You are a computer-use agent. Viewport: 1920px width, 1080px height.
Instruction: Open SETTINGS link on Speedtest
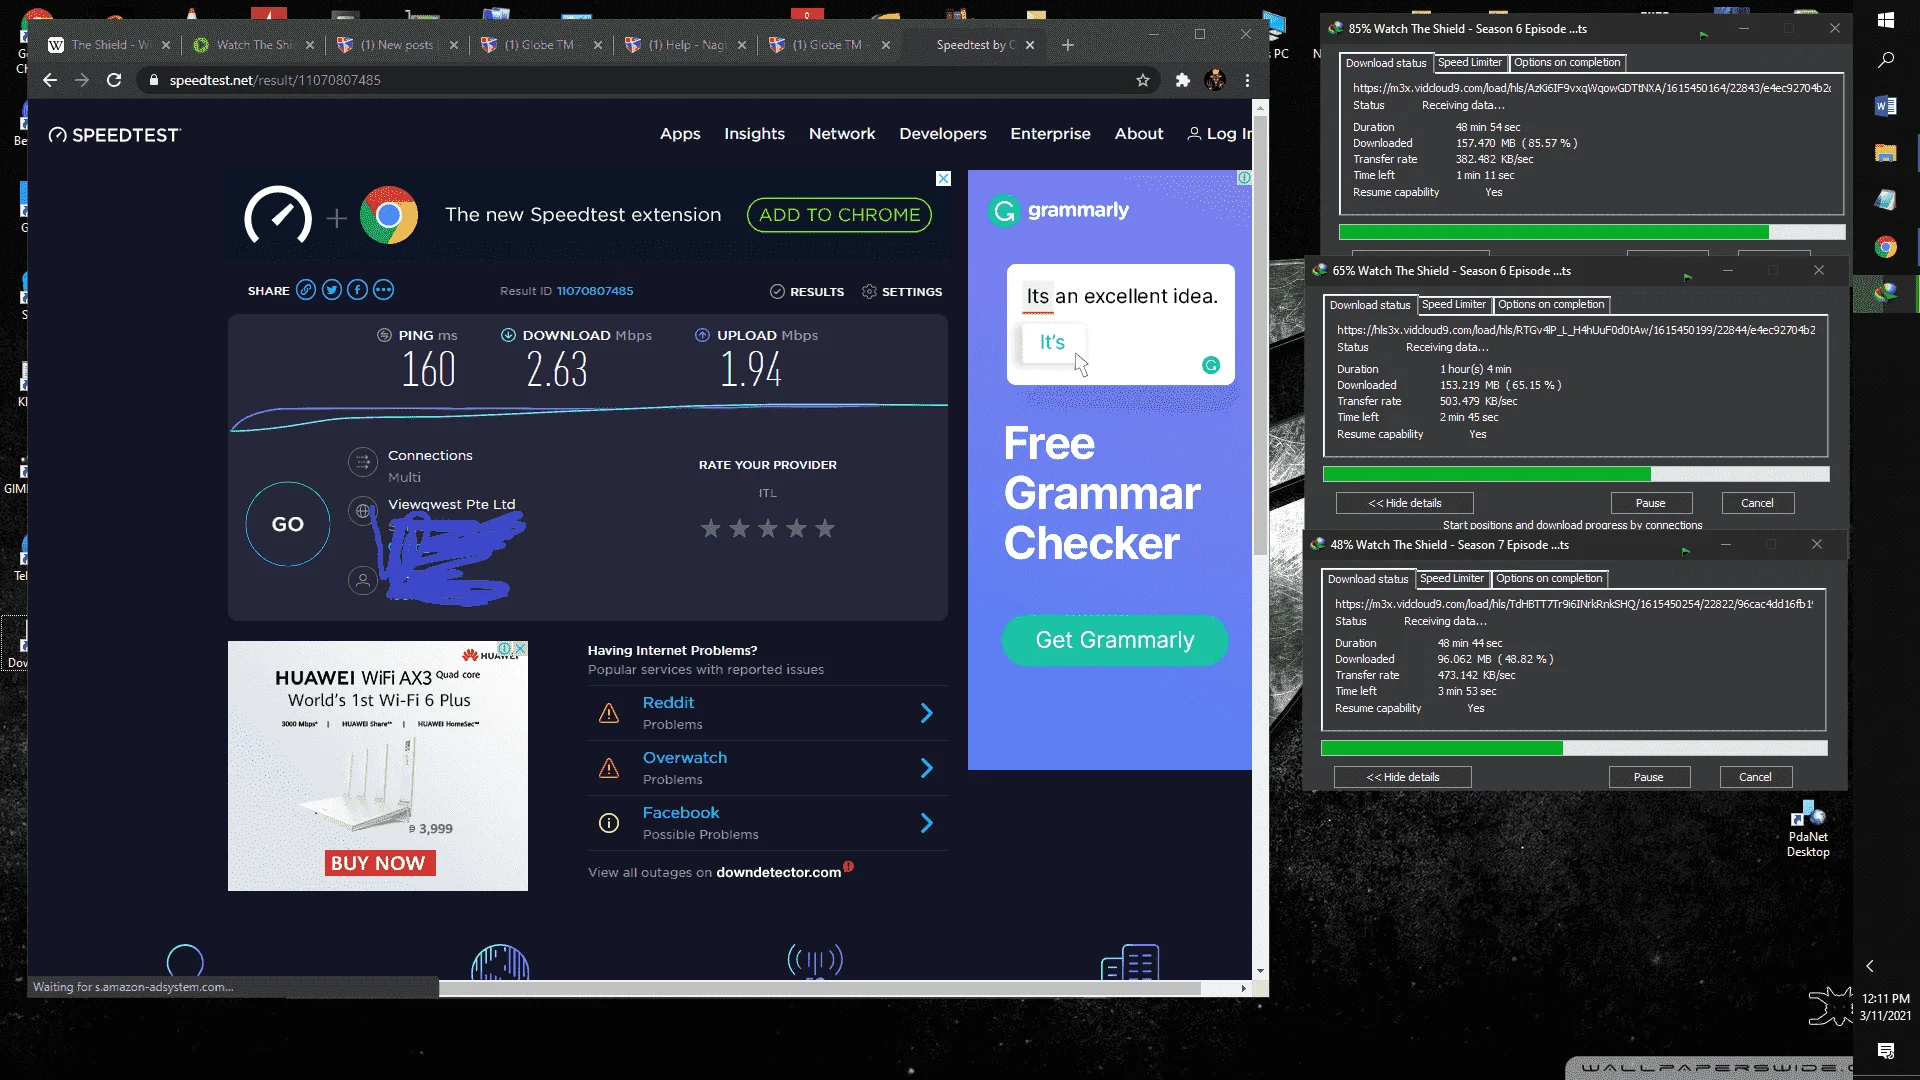pyautogui.click(x=902, y=291)
